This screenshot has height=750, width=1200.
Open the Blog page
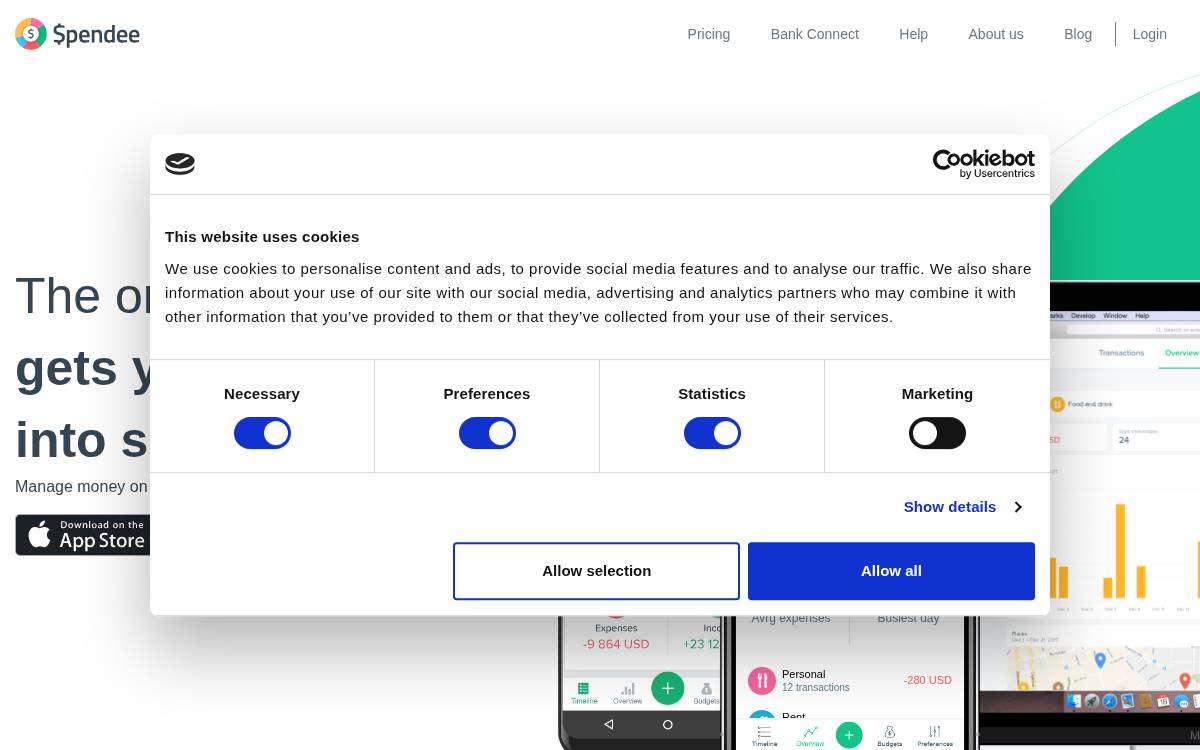pyautogui.click(x=1078, y=34)
